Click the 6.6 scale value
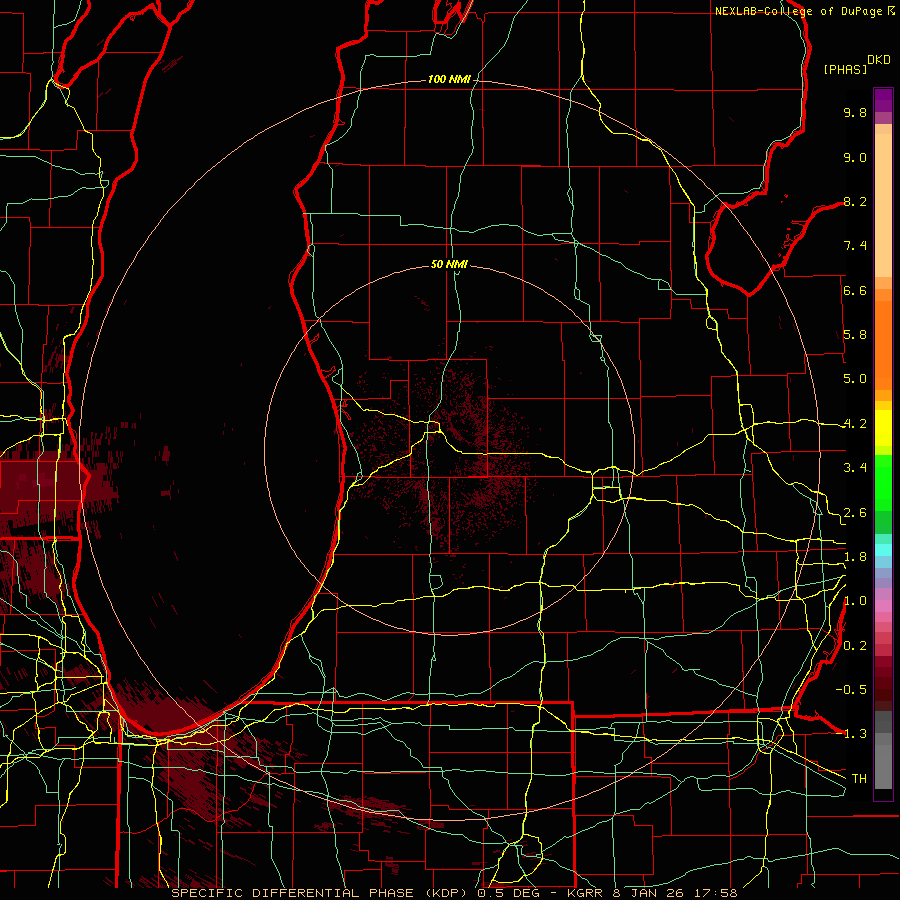Image resolution: width=900 pixels, height=900 pixels. tap(855, 290)
